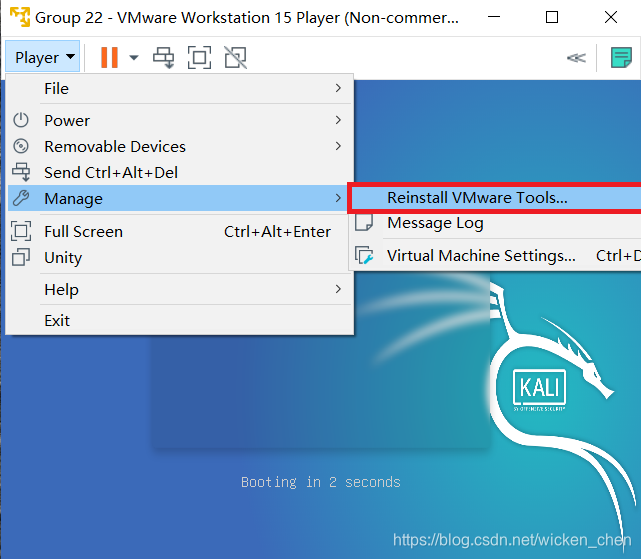Open the green notes icon in the toolbar
This screenshot has height=559, width=641.
pyautogui.click(x=621, y=58)
